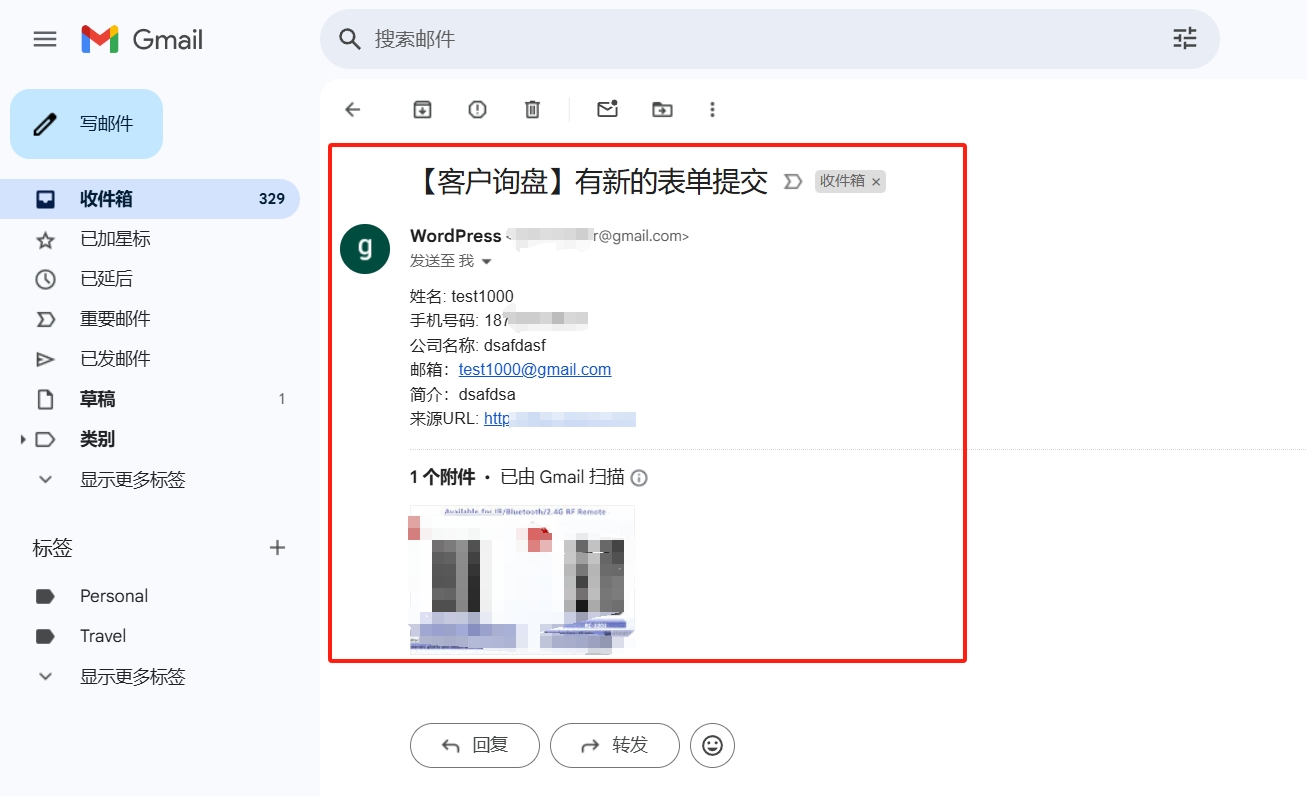
Task: Move email to folder icon
Action: 662,109
